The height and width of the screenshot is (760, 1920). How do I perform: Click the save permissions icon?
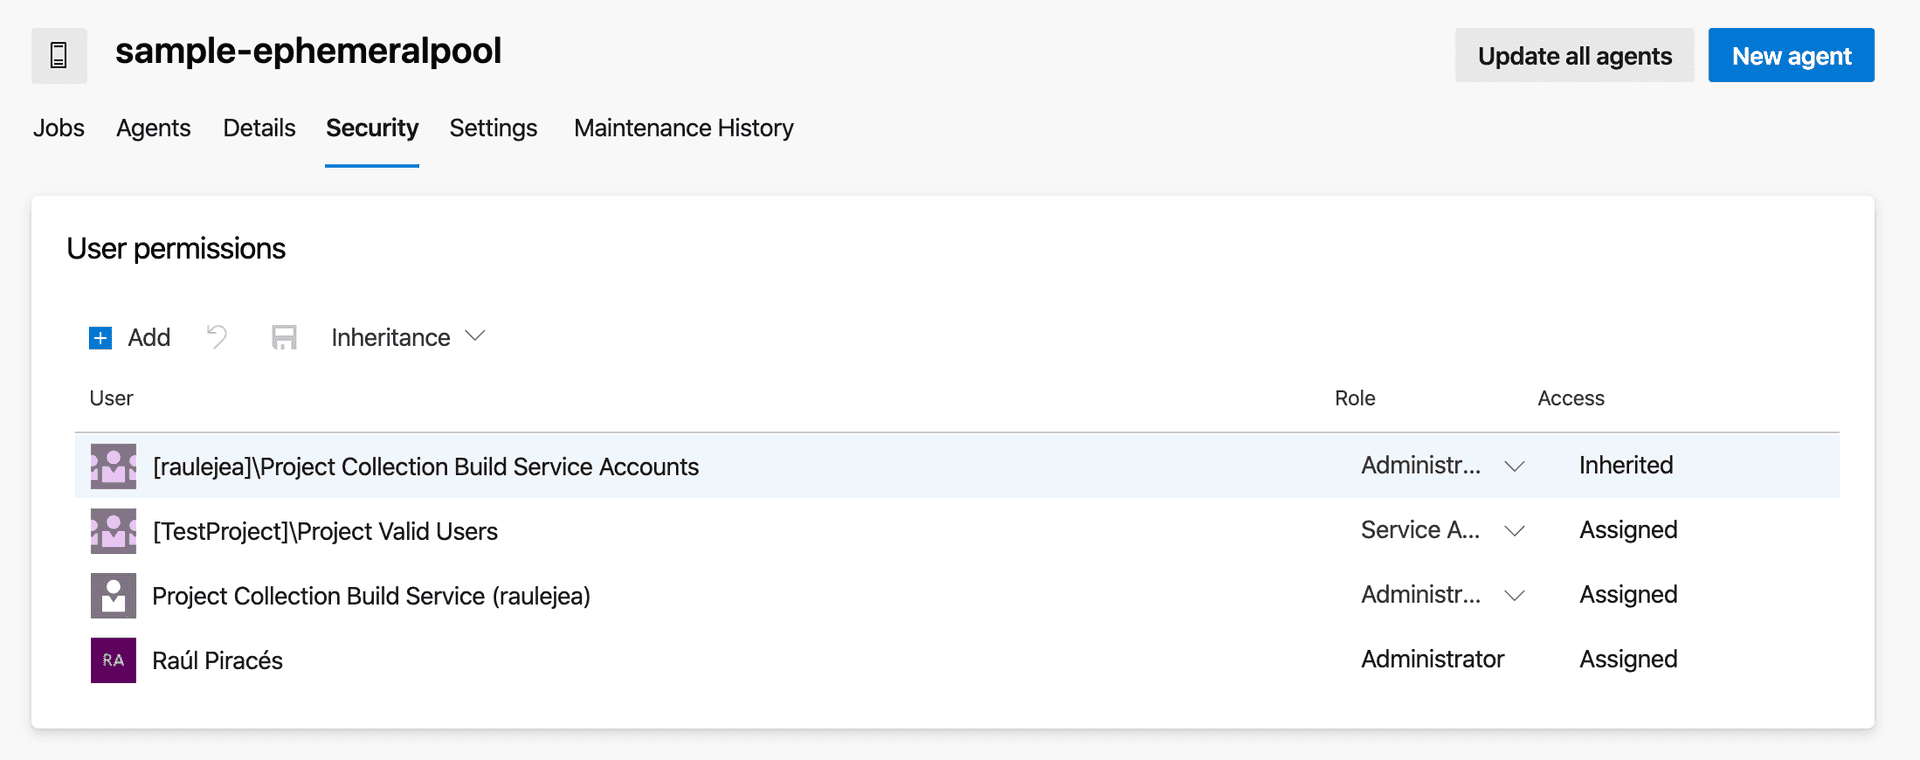[x=284, y=337]
